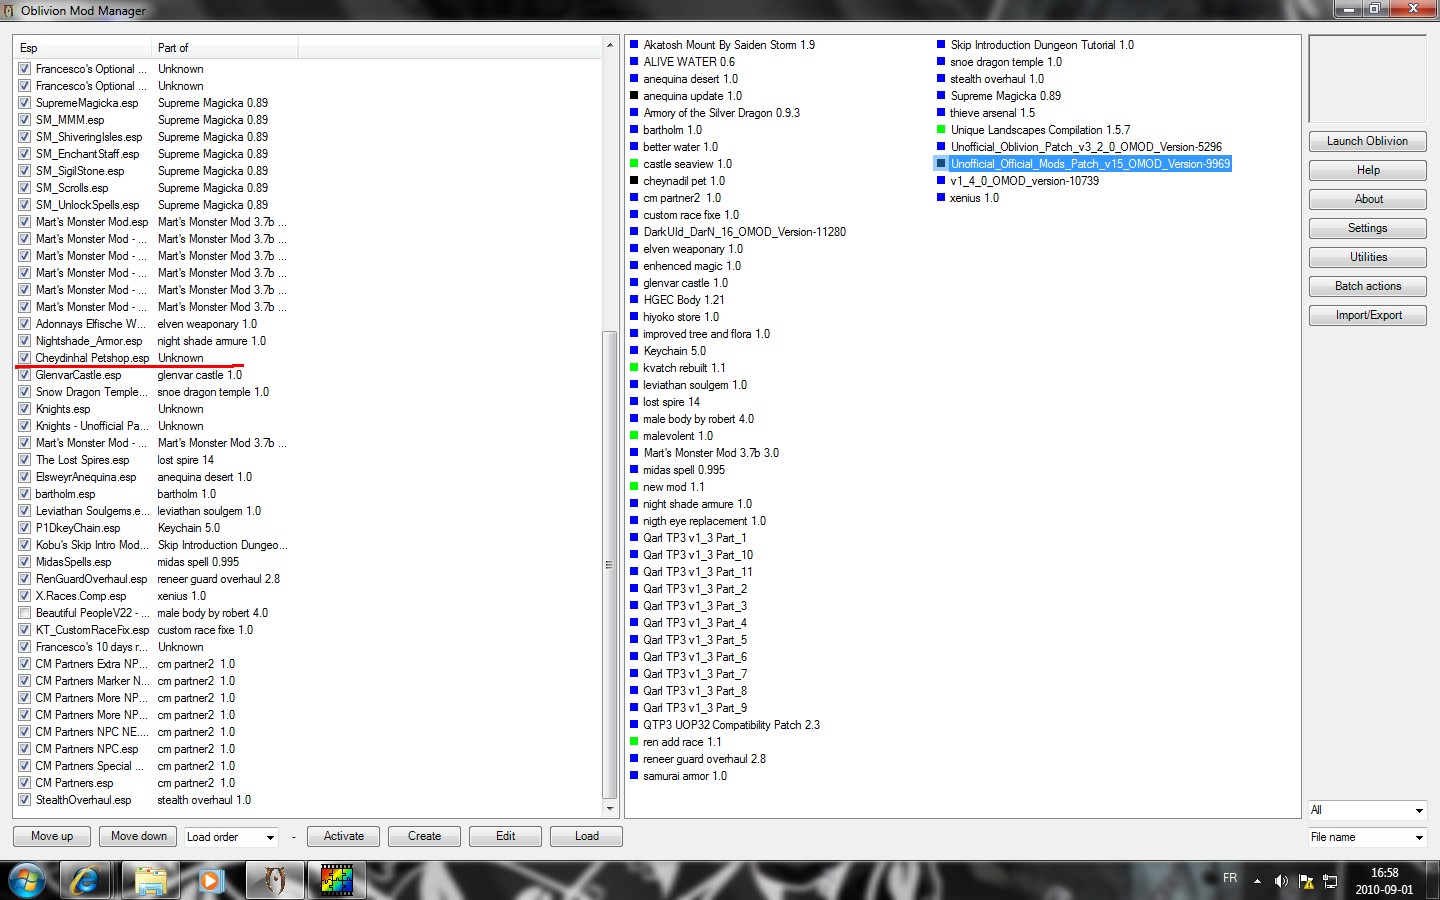This screenshot has width=1440, height=900.
Task: Click green square beside malevolent 1.0
Action: pyautogui.click(x=634, y=436)
